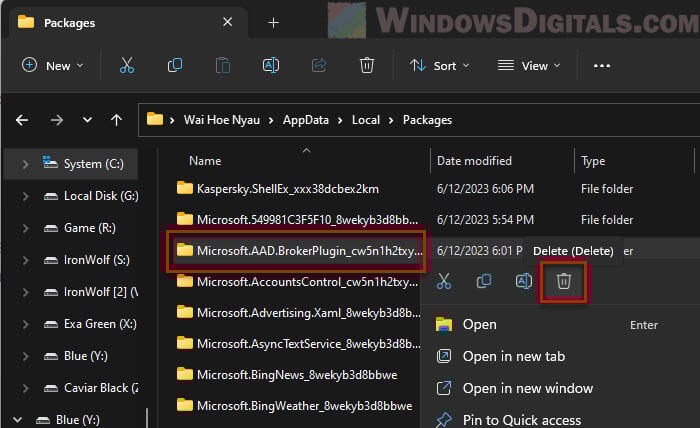Sort by the Date modified column header
The height and width of the screenshot is (428, 700).
[x=474, y=161]
